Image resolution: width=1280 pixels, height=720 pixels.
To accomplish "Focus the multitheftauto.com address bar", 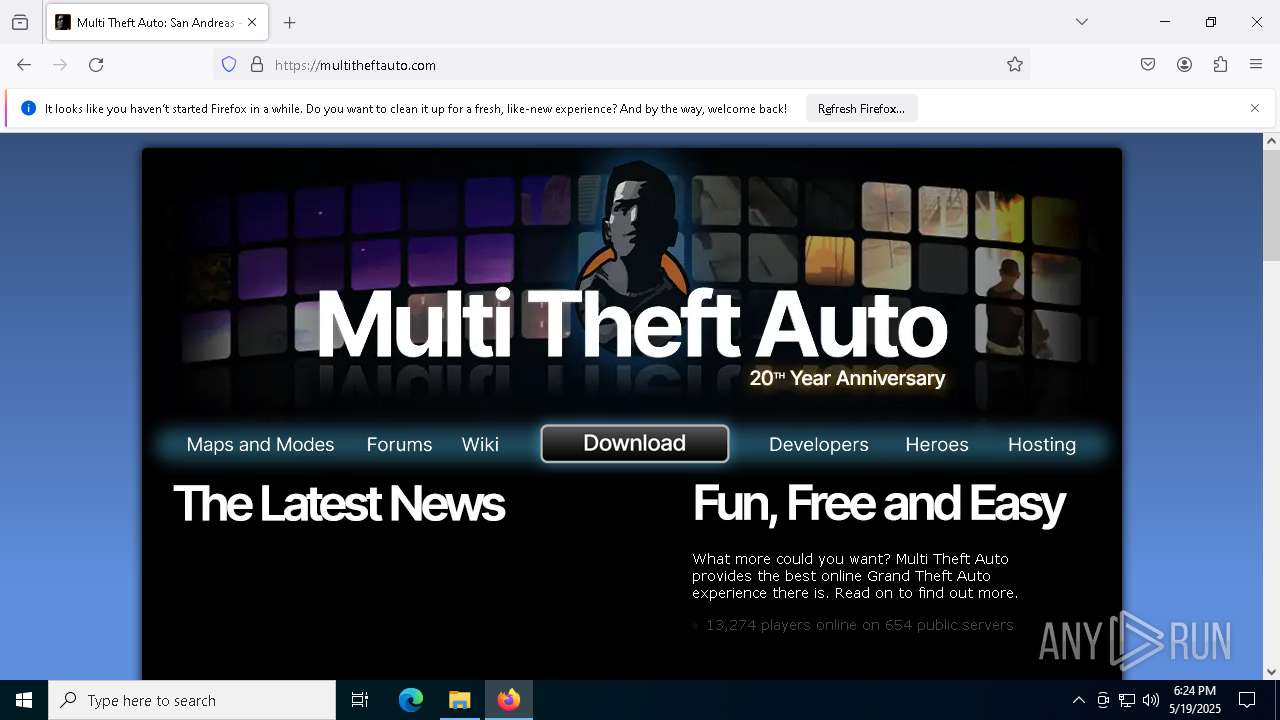I will 620,65.
